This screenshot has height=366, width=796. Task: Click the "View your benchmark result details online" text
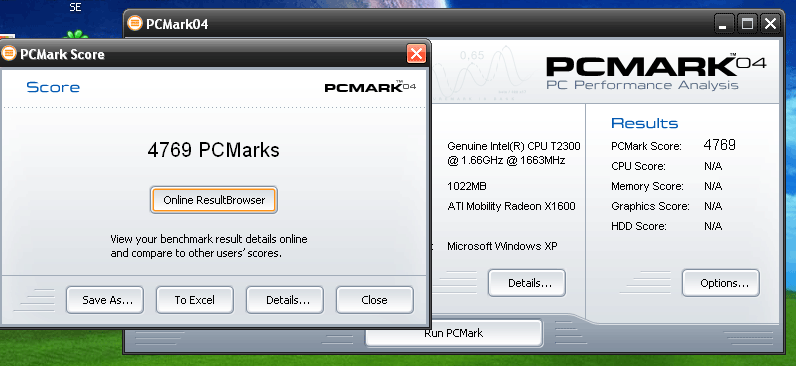click(209, 239)
